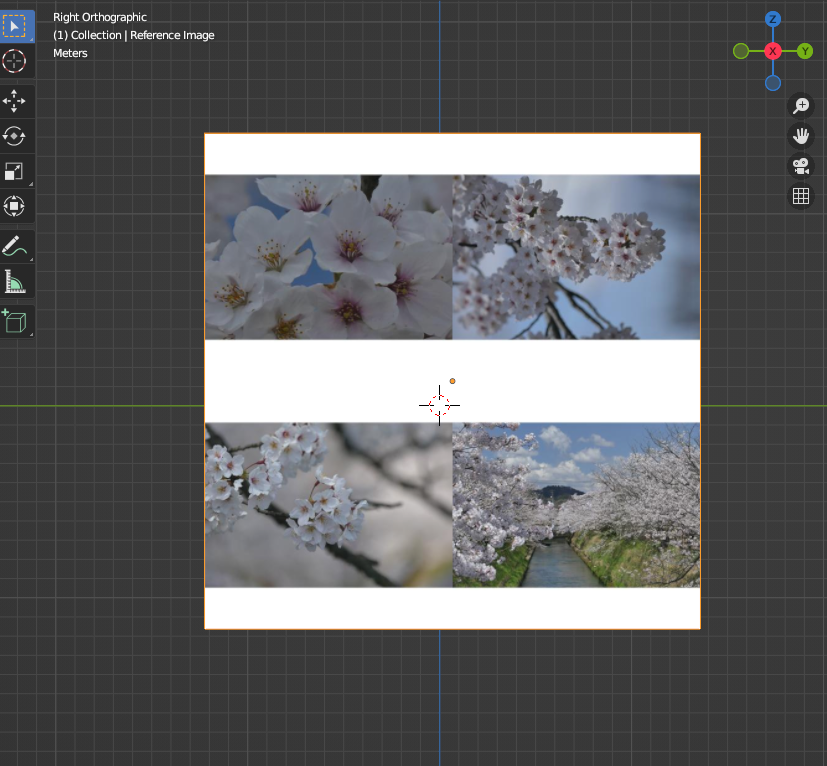Click the viewport zoom magnifier icon
The width and height of the screenshot is (827, 766).
pyautogui.click(x=800, y=105)
